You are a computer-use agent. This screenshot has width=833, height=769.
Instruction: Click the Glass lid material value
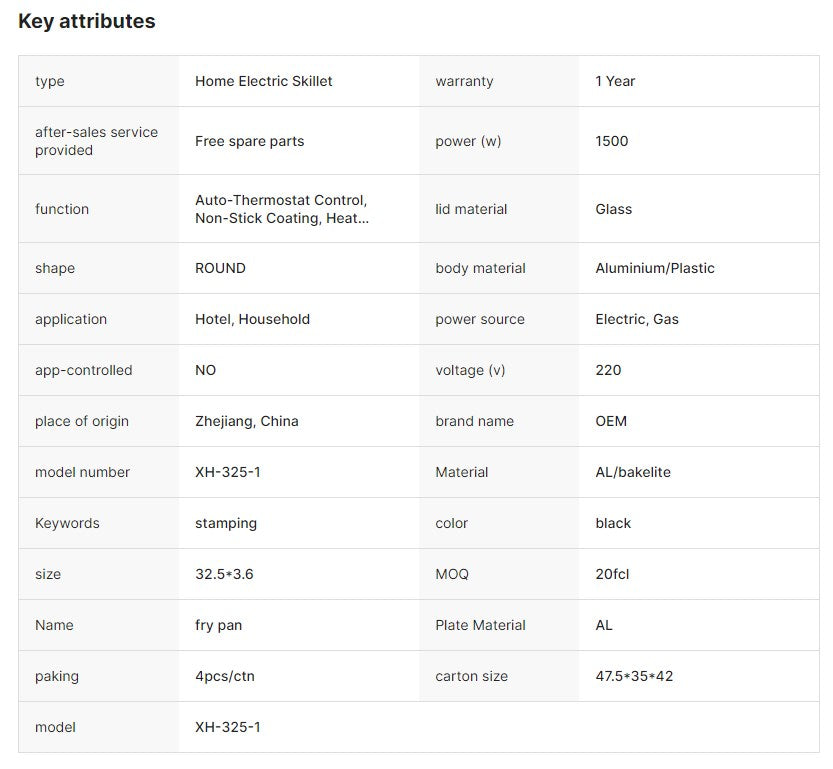coord(614,209)
